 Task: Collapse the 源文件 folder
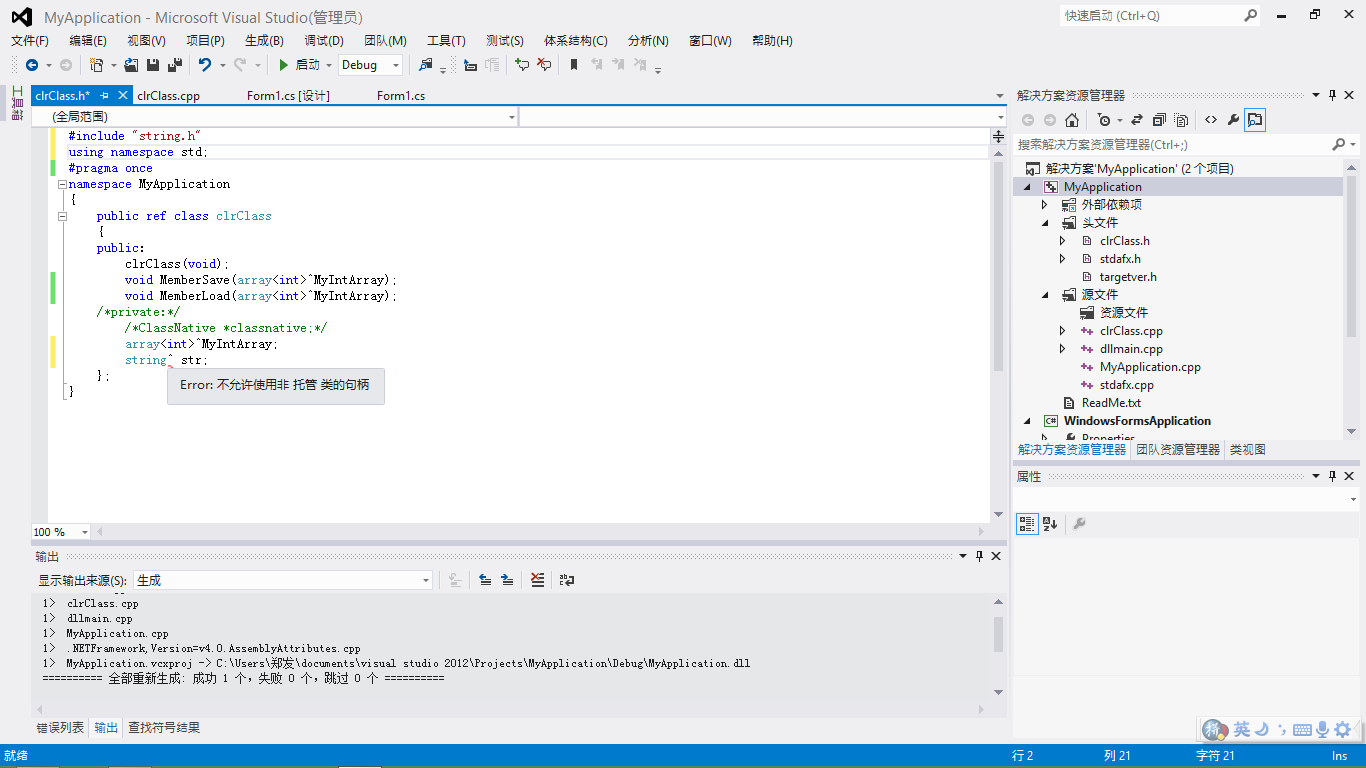pyautogui.click(x=1045, y=295)
